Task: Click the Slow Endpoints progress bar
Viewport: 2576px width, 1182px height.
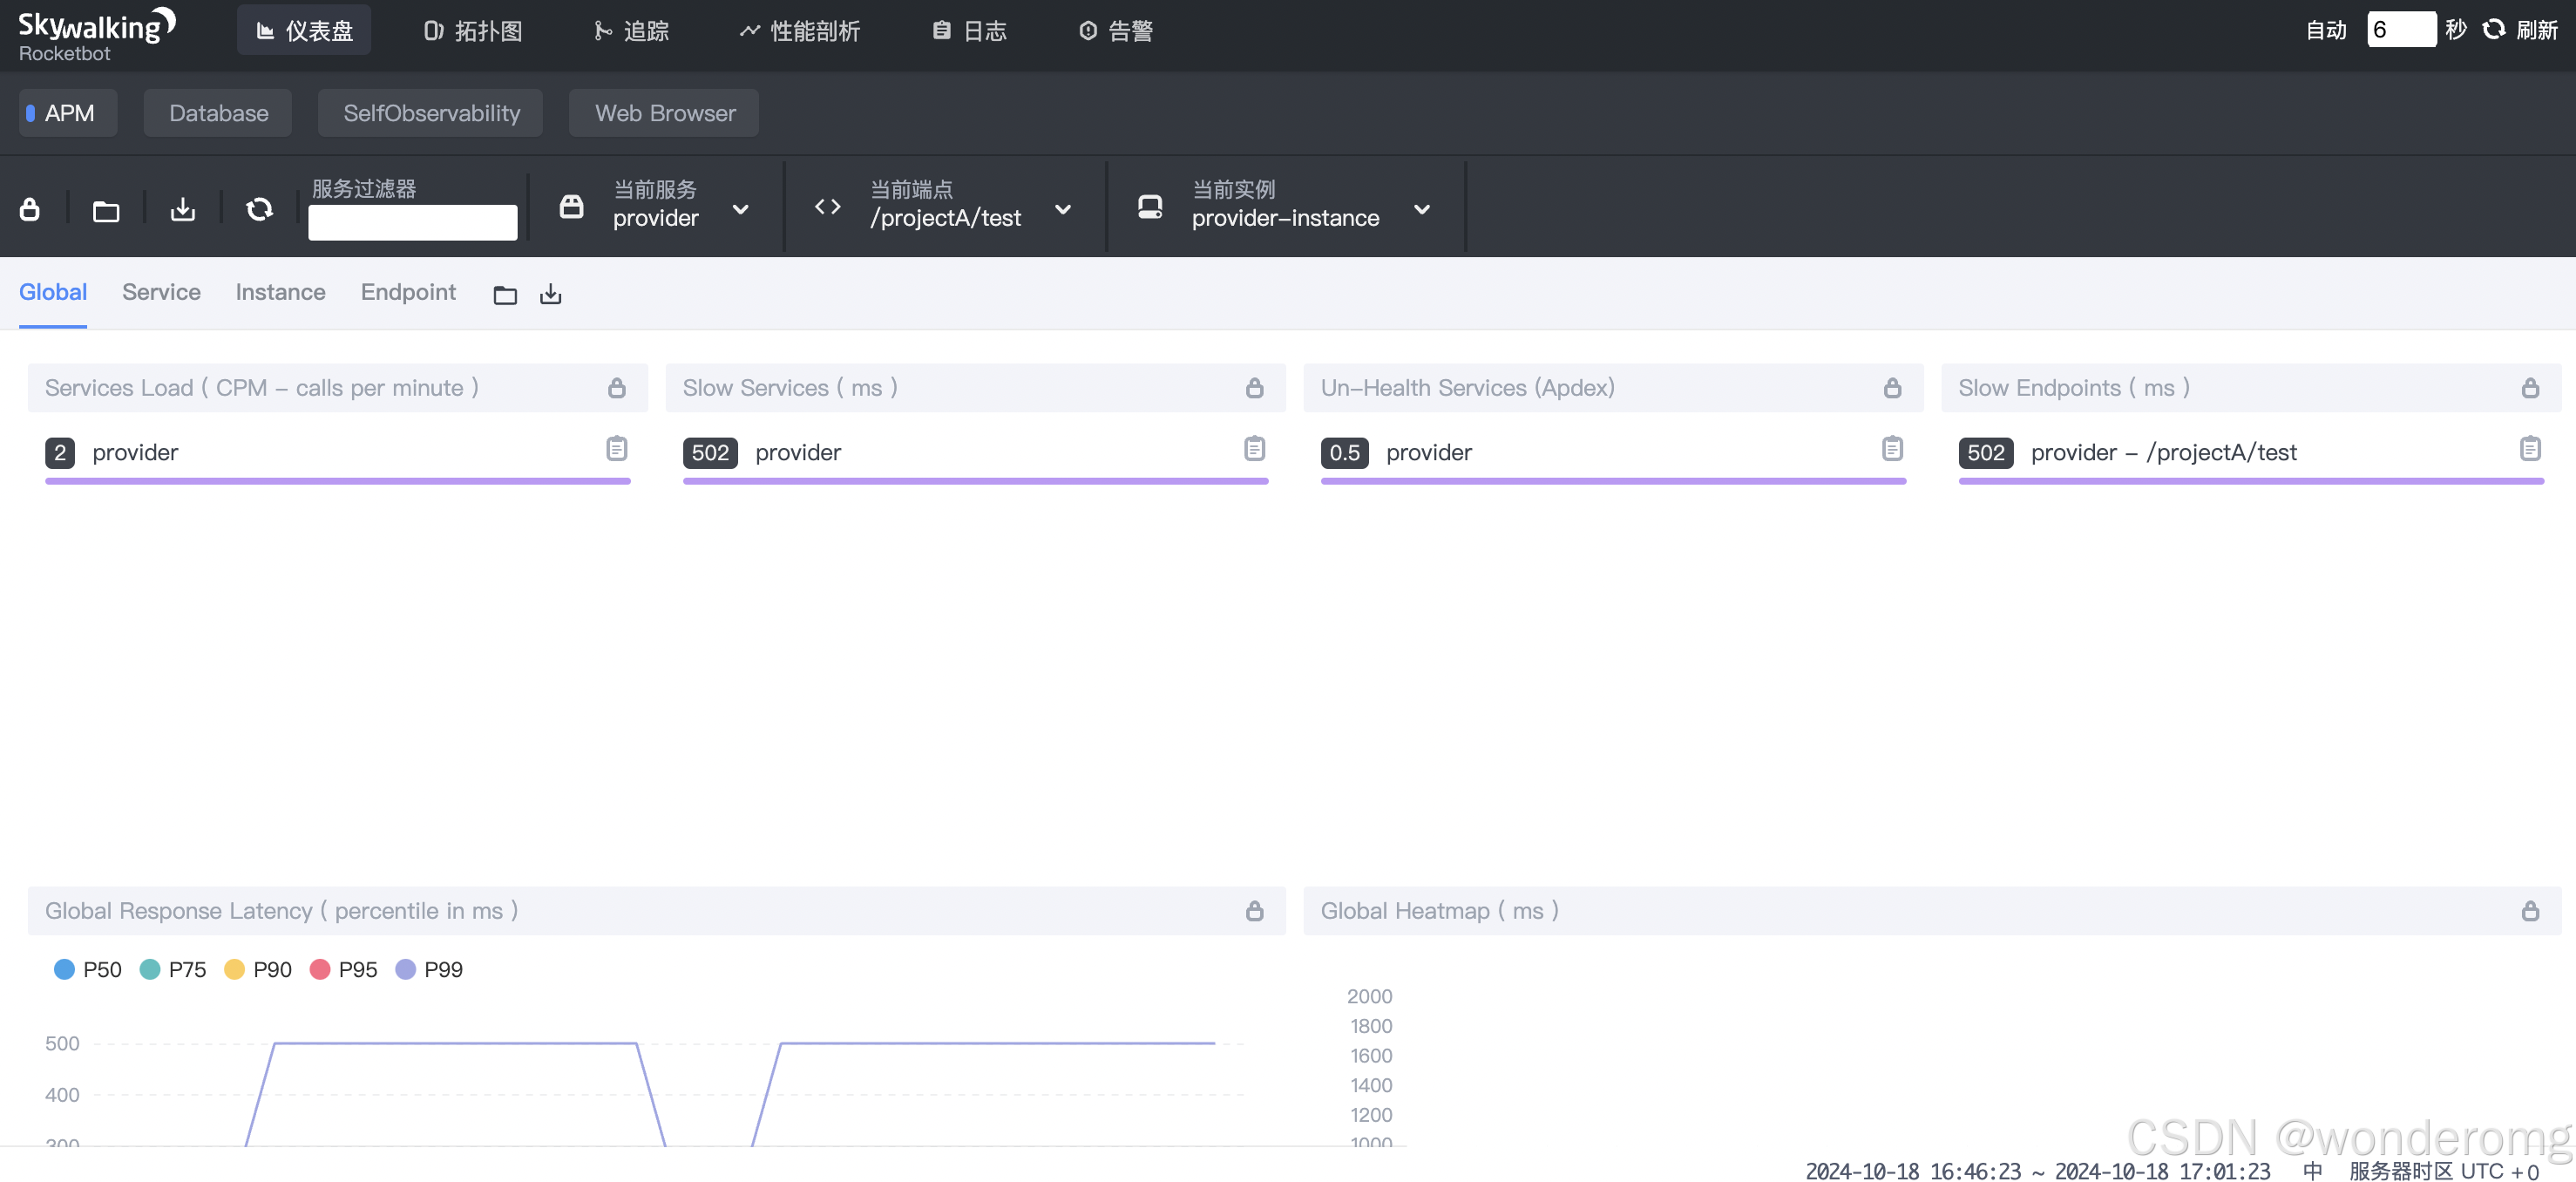Action: (x=2252, y=481)
